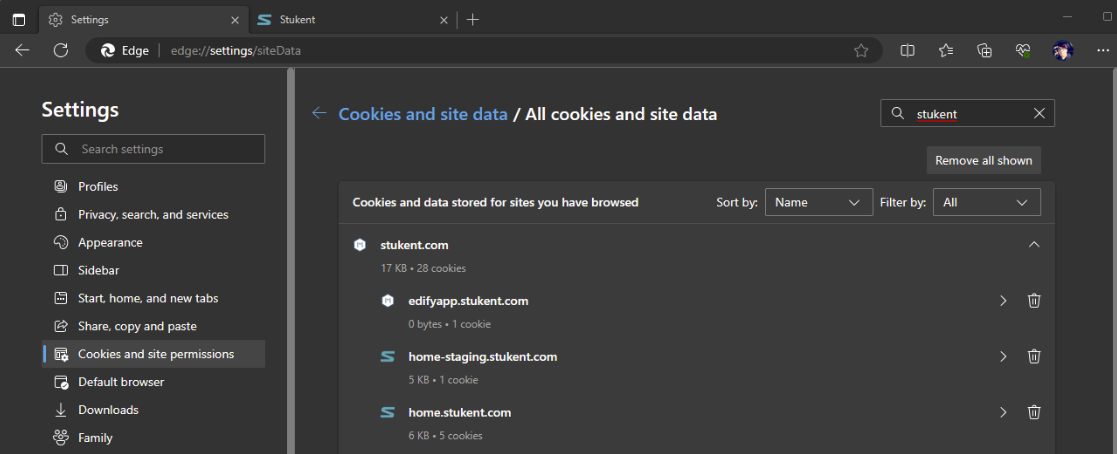Delete edifyapp.stukent.com cookies with trash icon
Screen dimensions: 1117x454
(1034, 301)
